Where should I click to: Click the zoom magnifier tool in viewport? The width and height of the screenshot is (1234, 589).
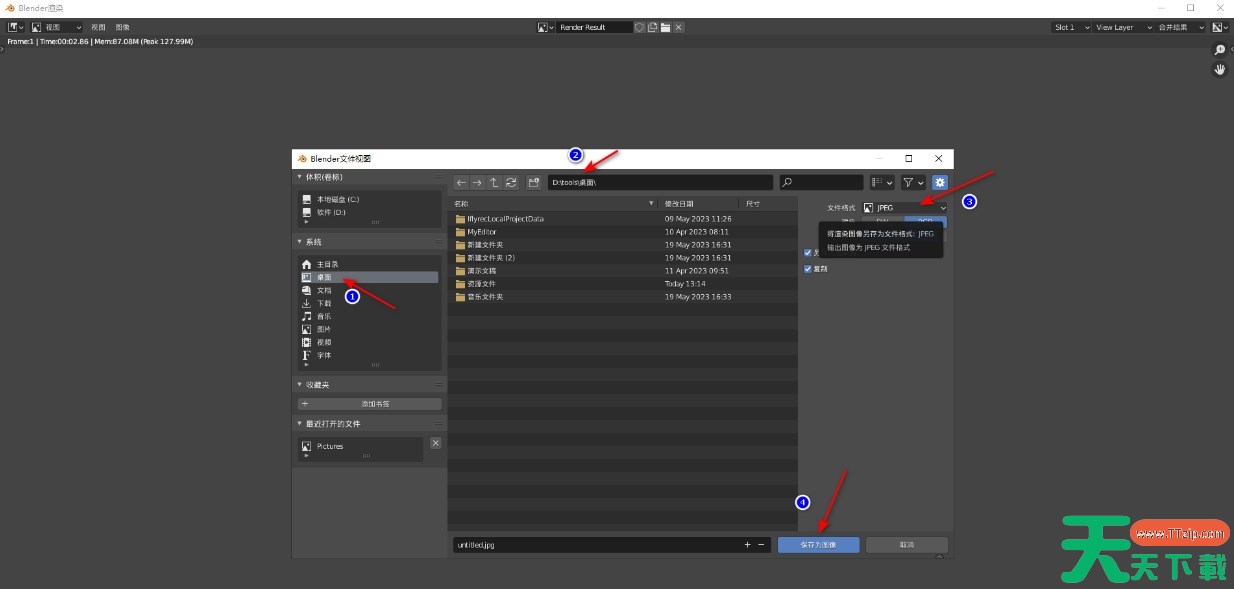(1219, 50)
